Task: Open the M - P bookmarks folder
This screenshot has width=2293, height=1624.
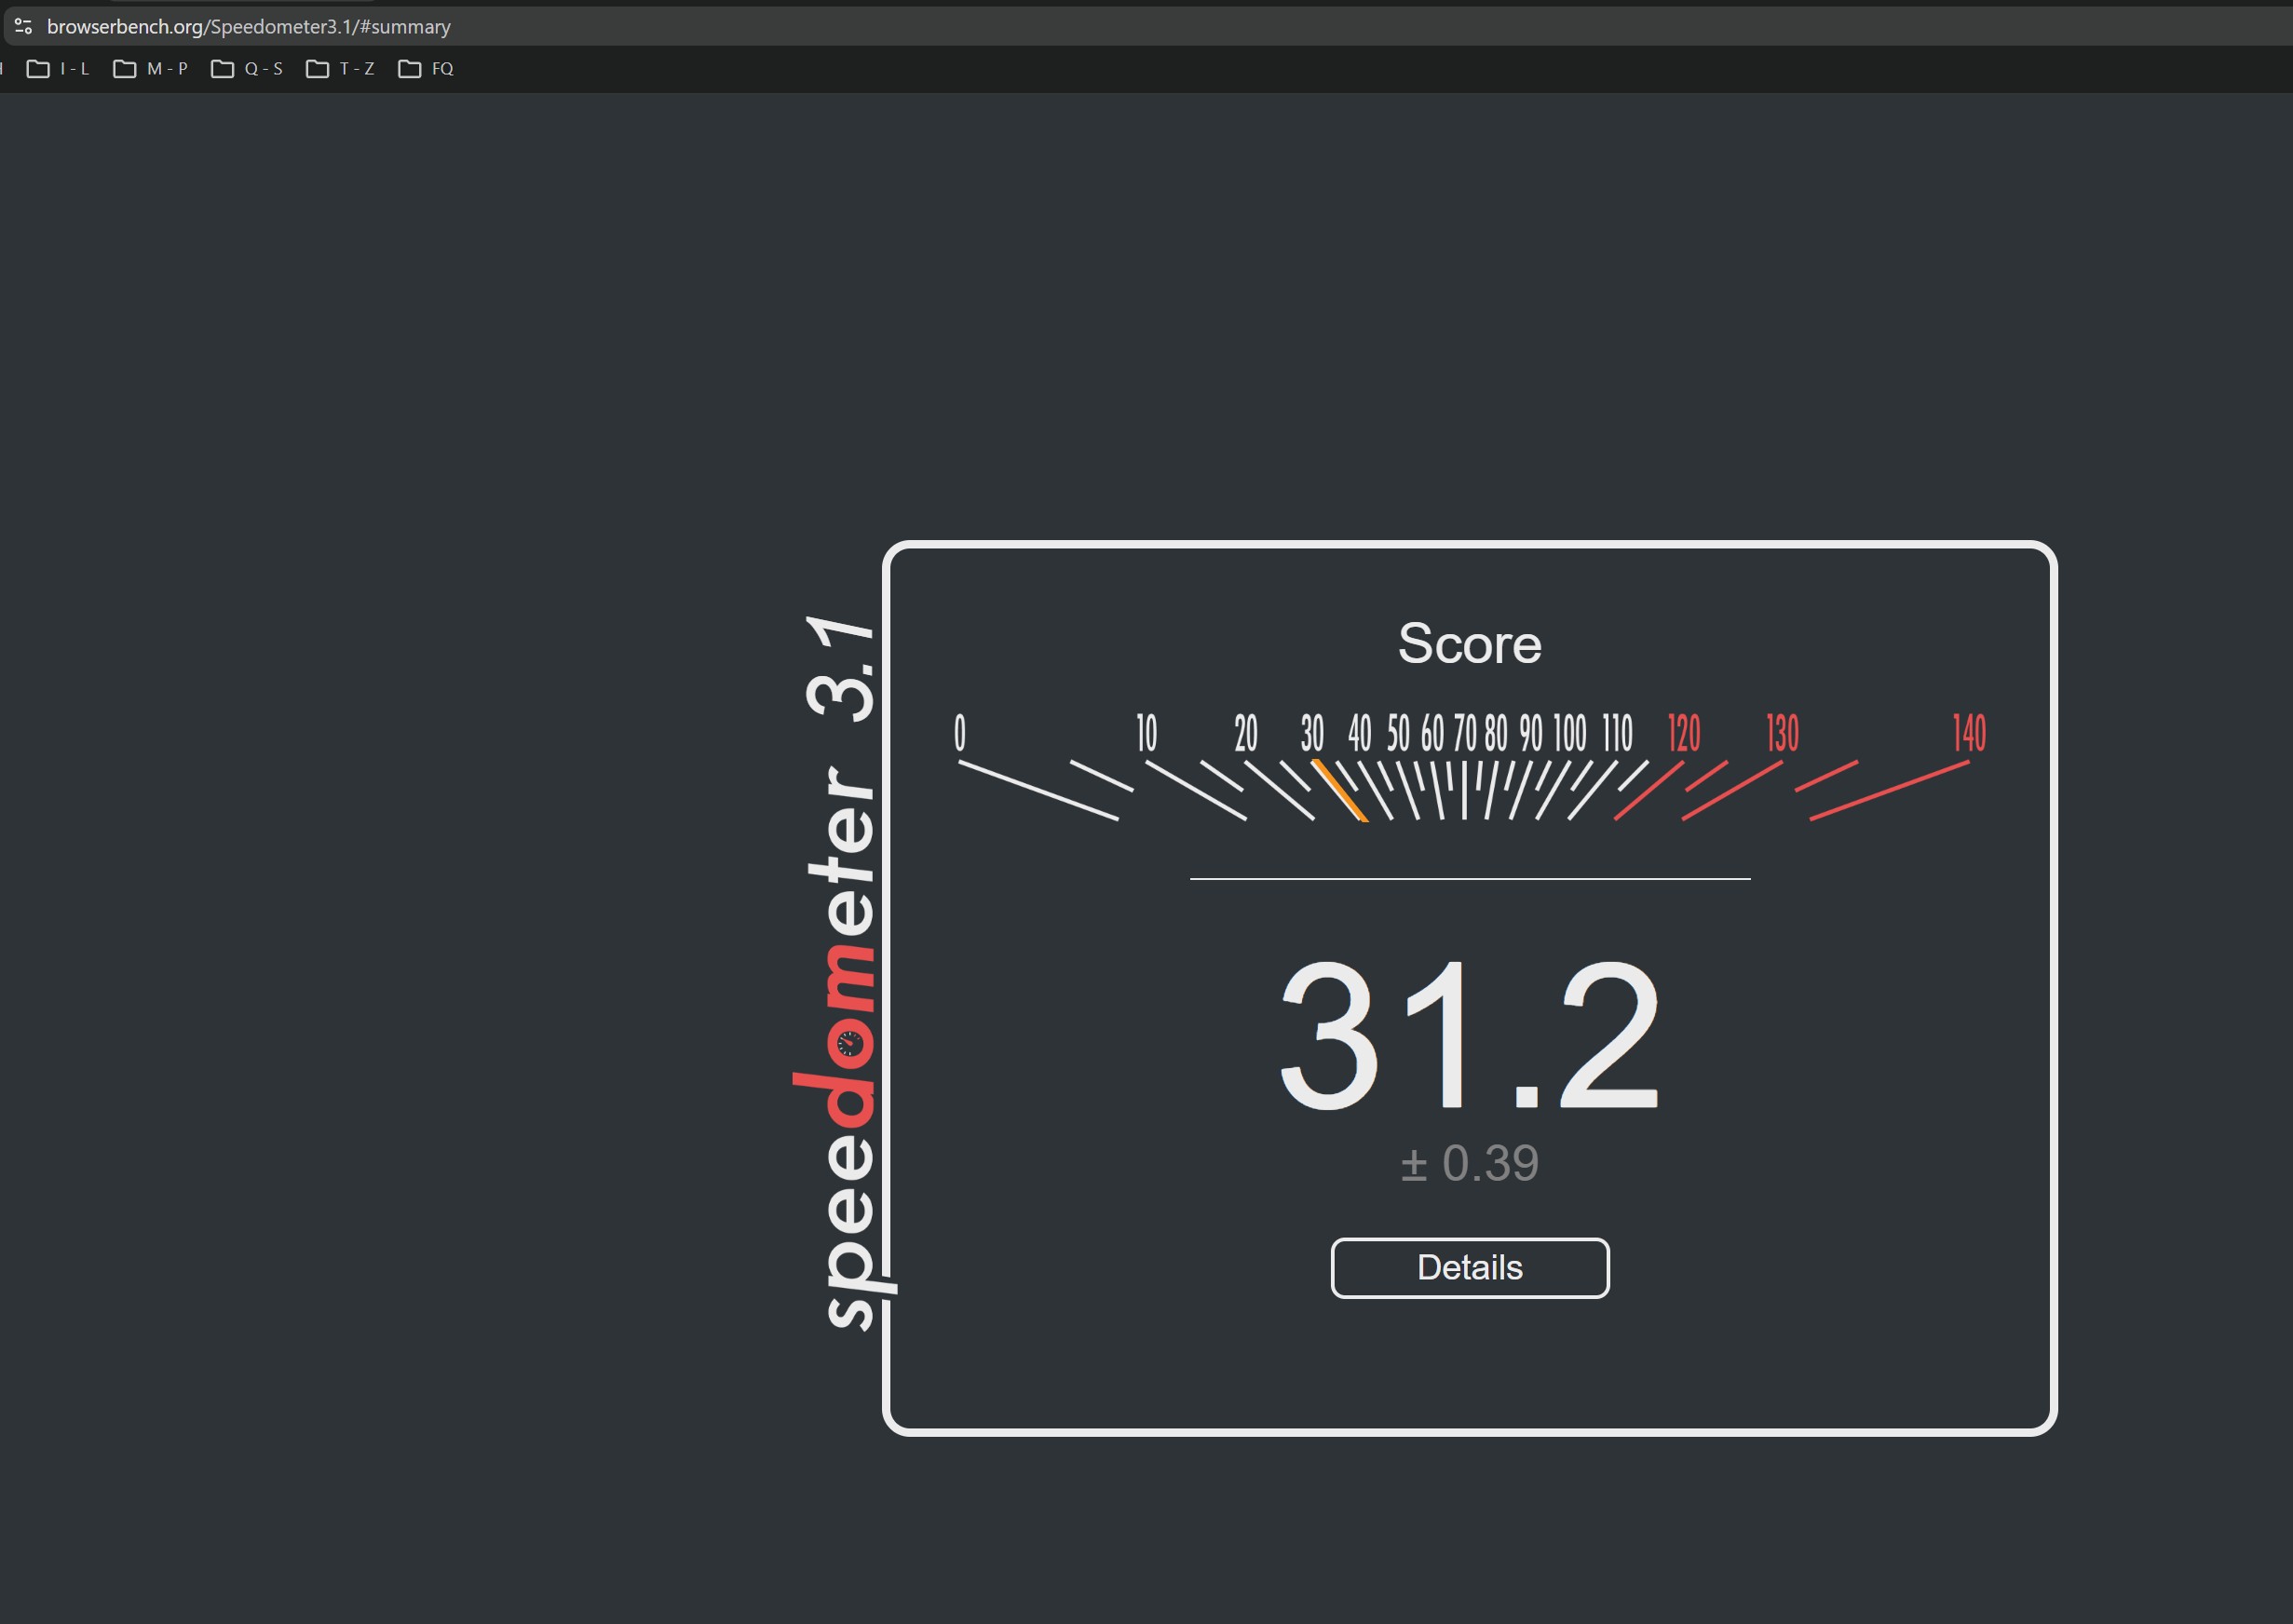Action: (x=151, y=69)
